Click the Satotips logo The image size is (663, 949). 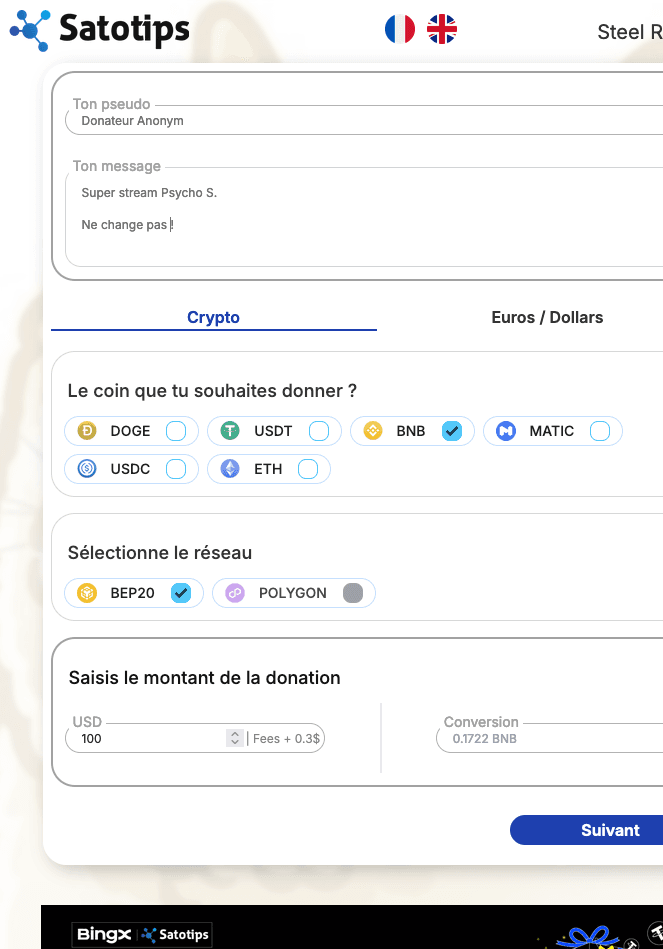(100, 29)
